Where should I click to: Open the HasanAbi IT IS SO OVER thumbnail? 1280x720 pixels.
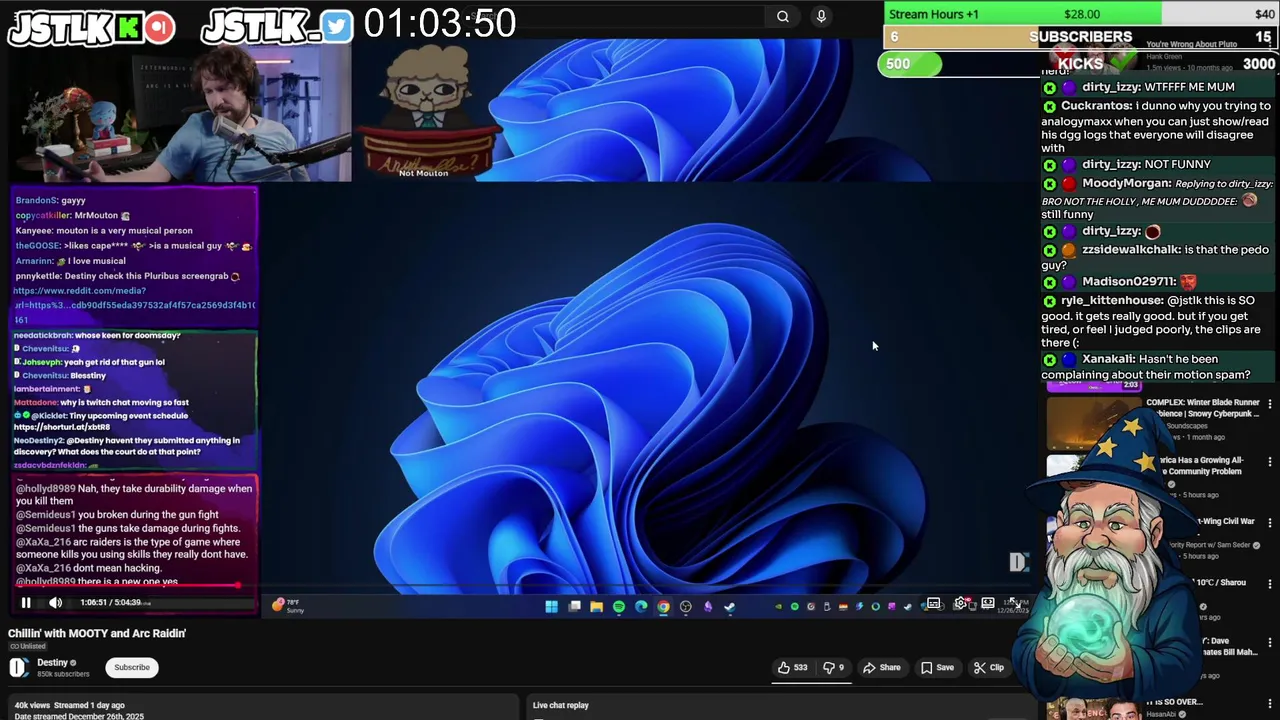[1093, 708]
